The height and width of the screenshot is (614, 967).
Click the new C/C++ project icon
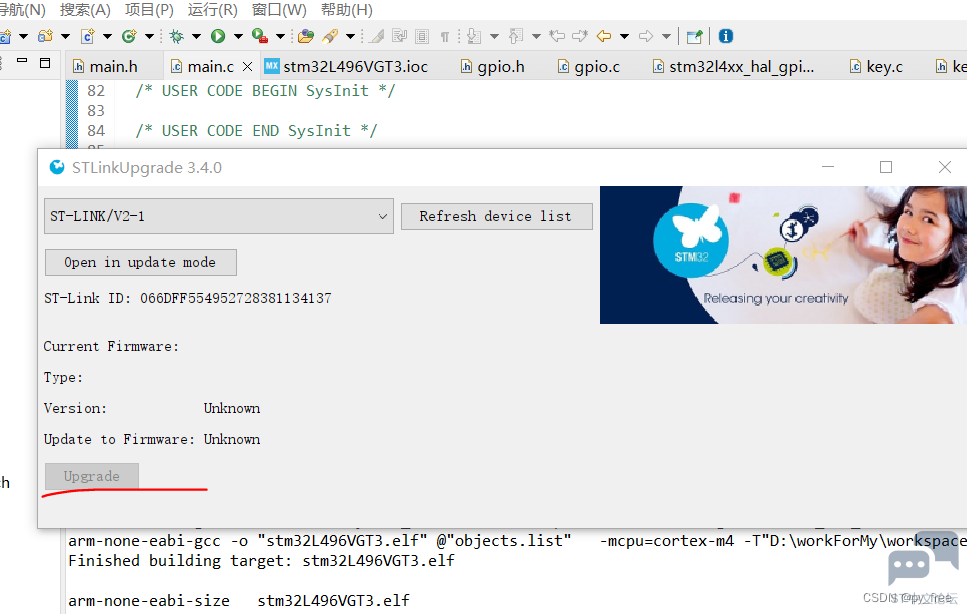[x=5, y=37]
